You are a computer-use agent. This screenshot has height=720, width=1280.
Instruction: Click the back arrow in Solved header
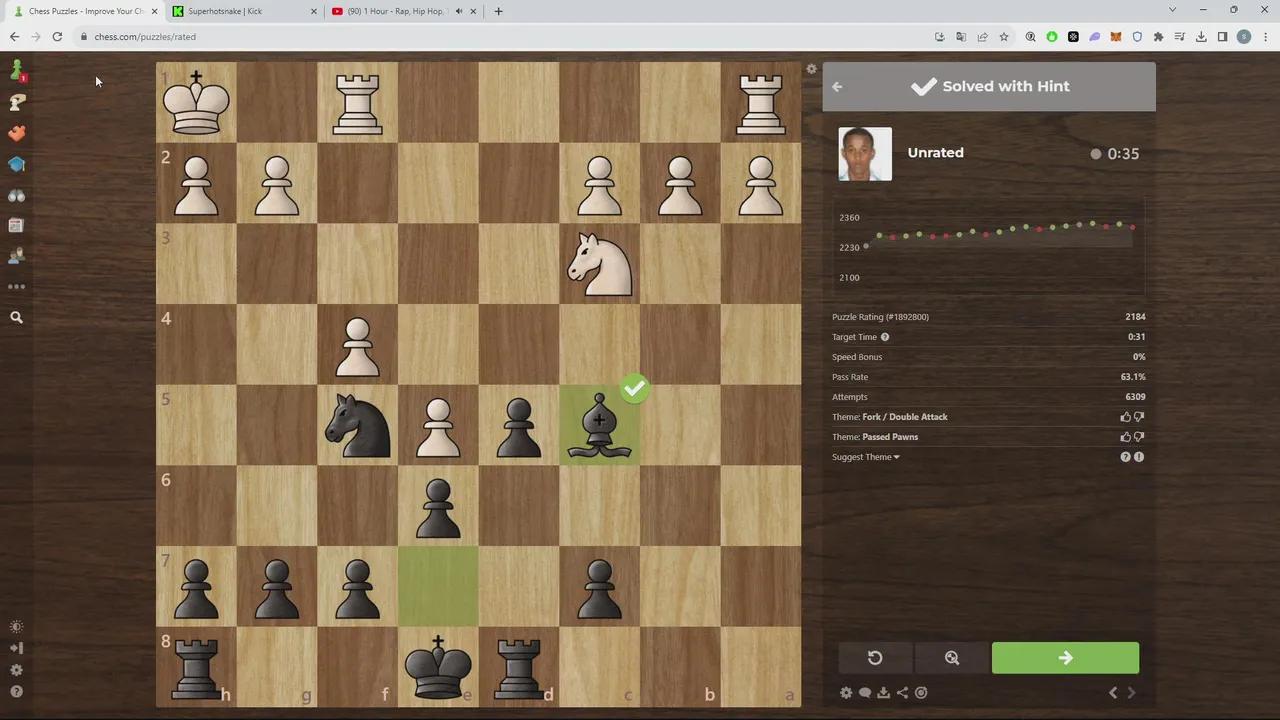tap(837, 87)
